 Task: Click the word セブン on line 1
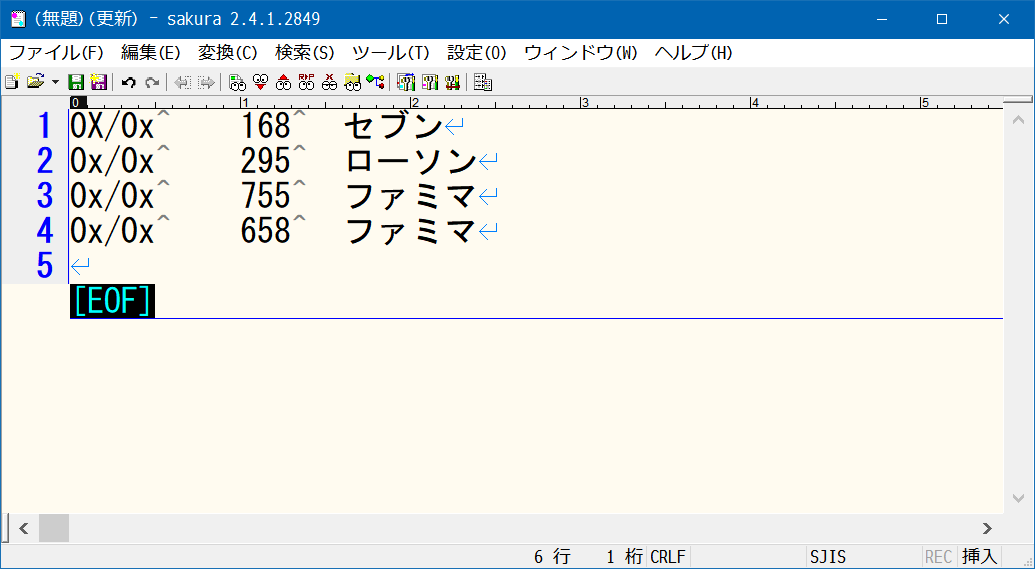click(x=393, y=125)
